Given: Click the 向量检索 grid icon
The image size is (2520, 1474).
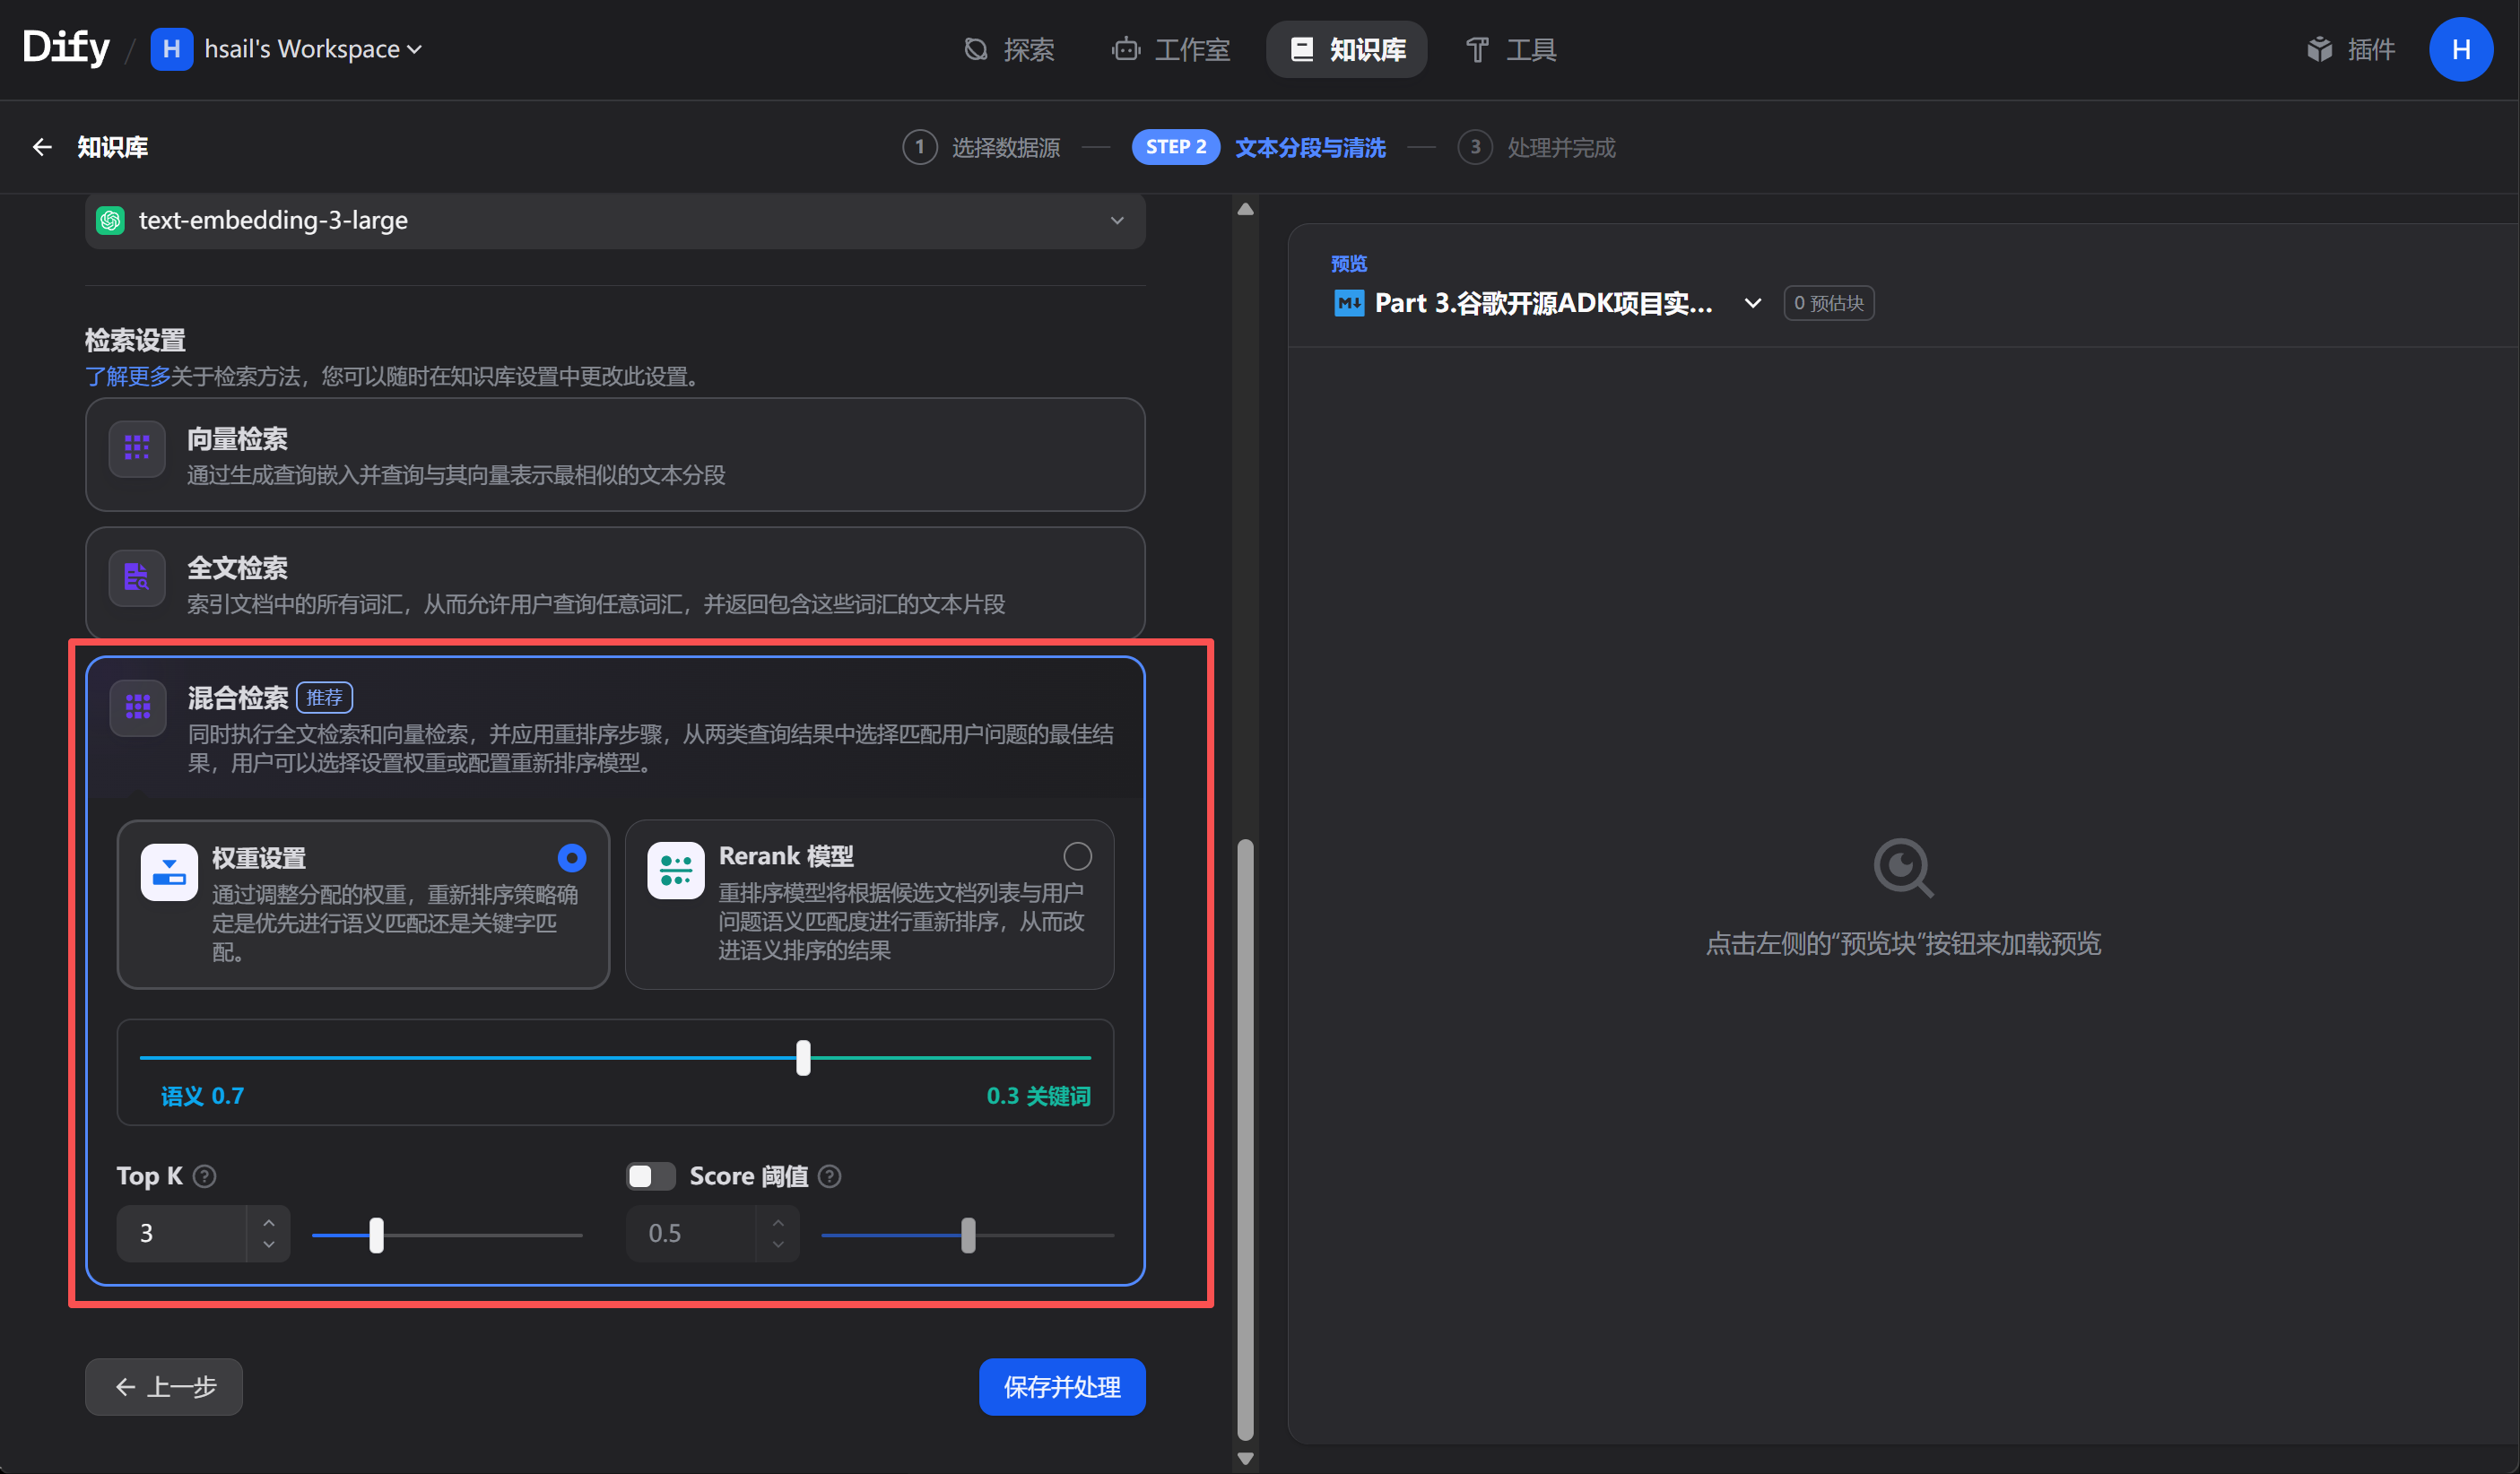Looking at the screenshot, I should coord(137,448).
